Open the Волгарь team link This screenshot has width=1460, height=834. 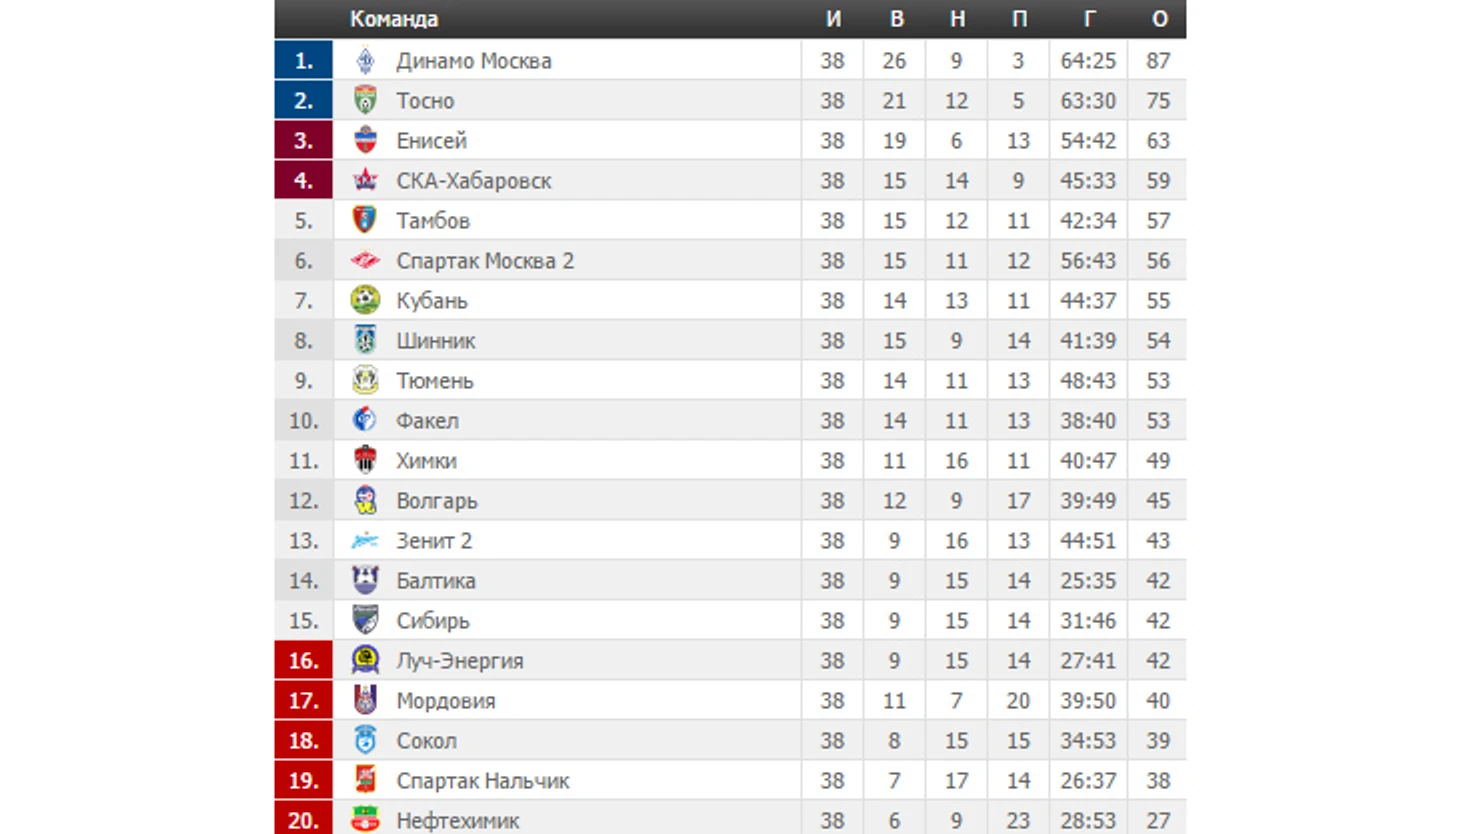pyautogui.click(x=437, y=501)
